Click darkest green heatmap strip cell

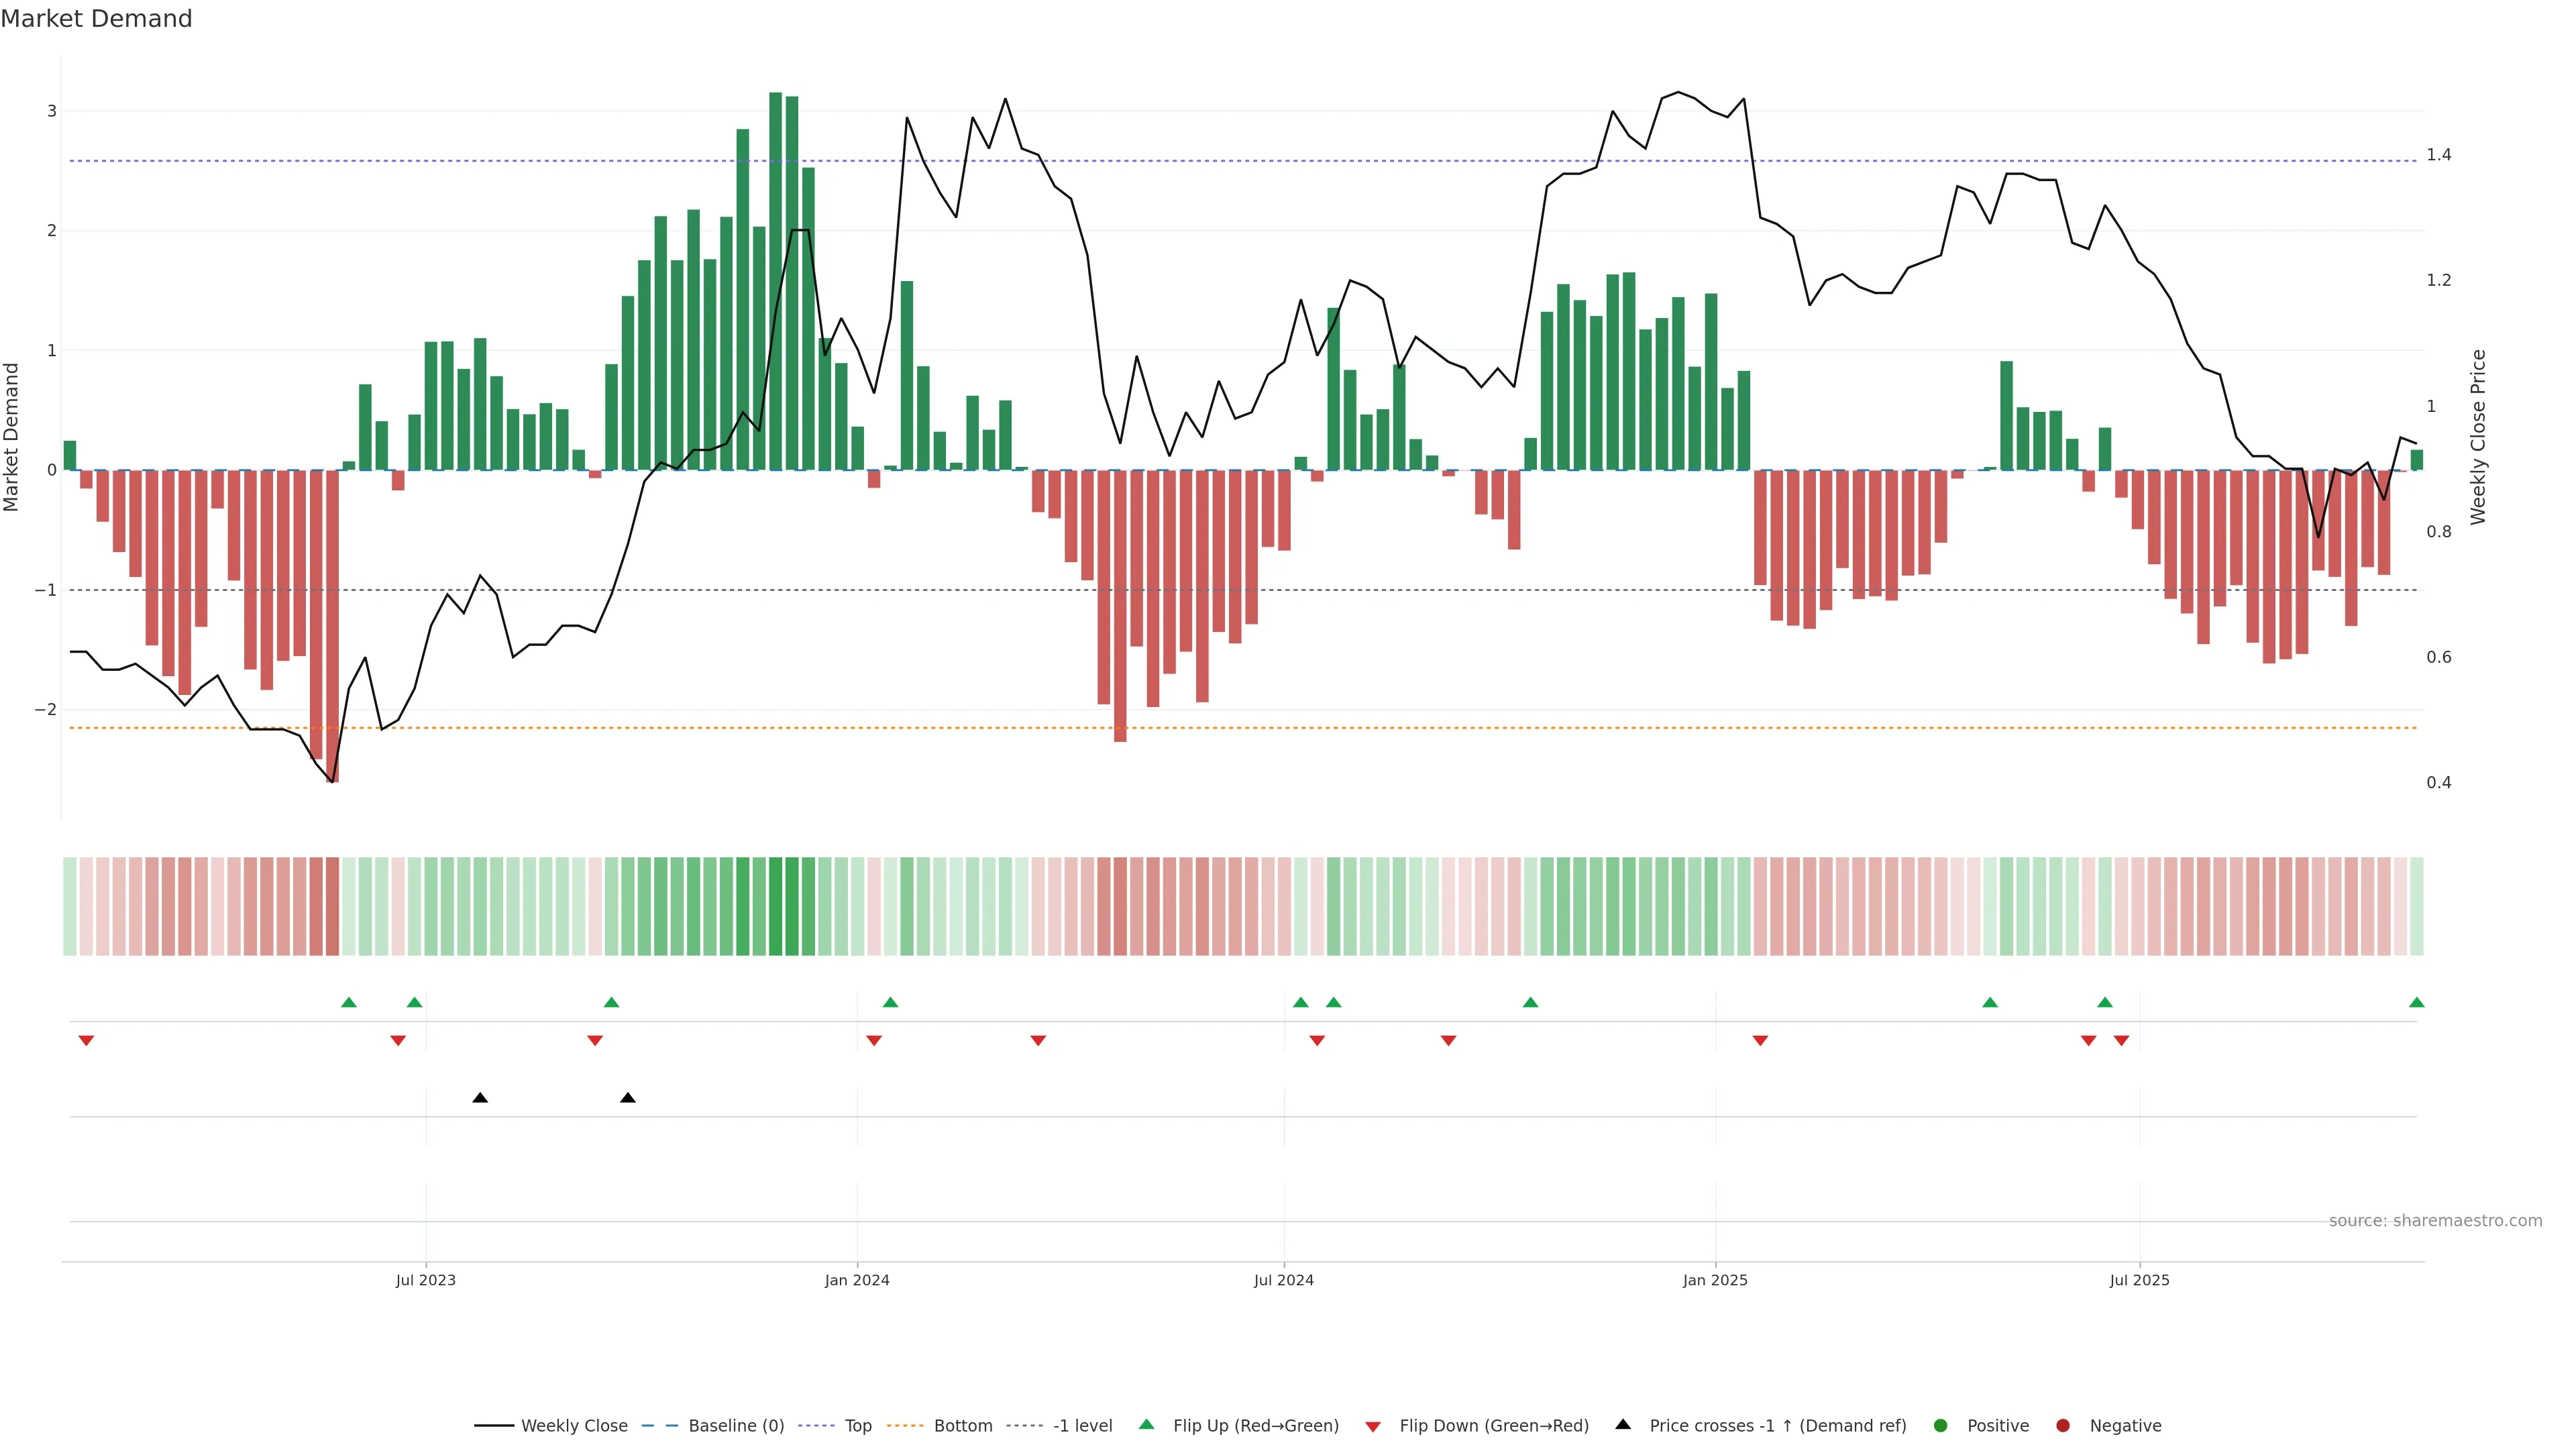click(775, 906)
